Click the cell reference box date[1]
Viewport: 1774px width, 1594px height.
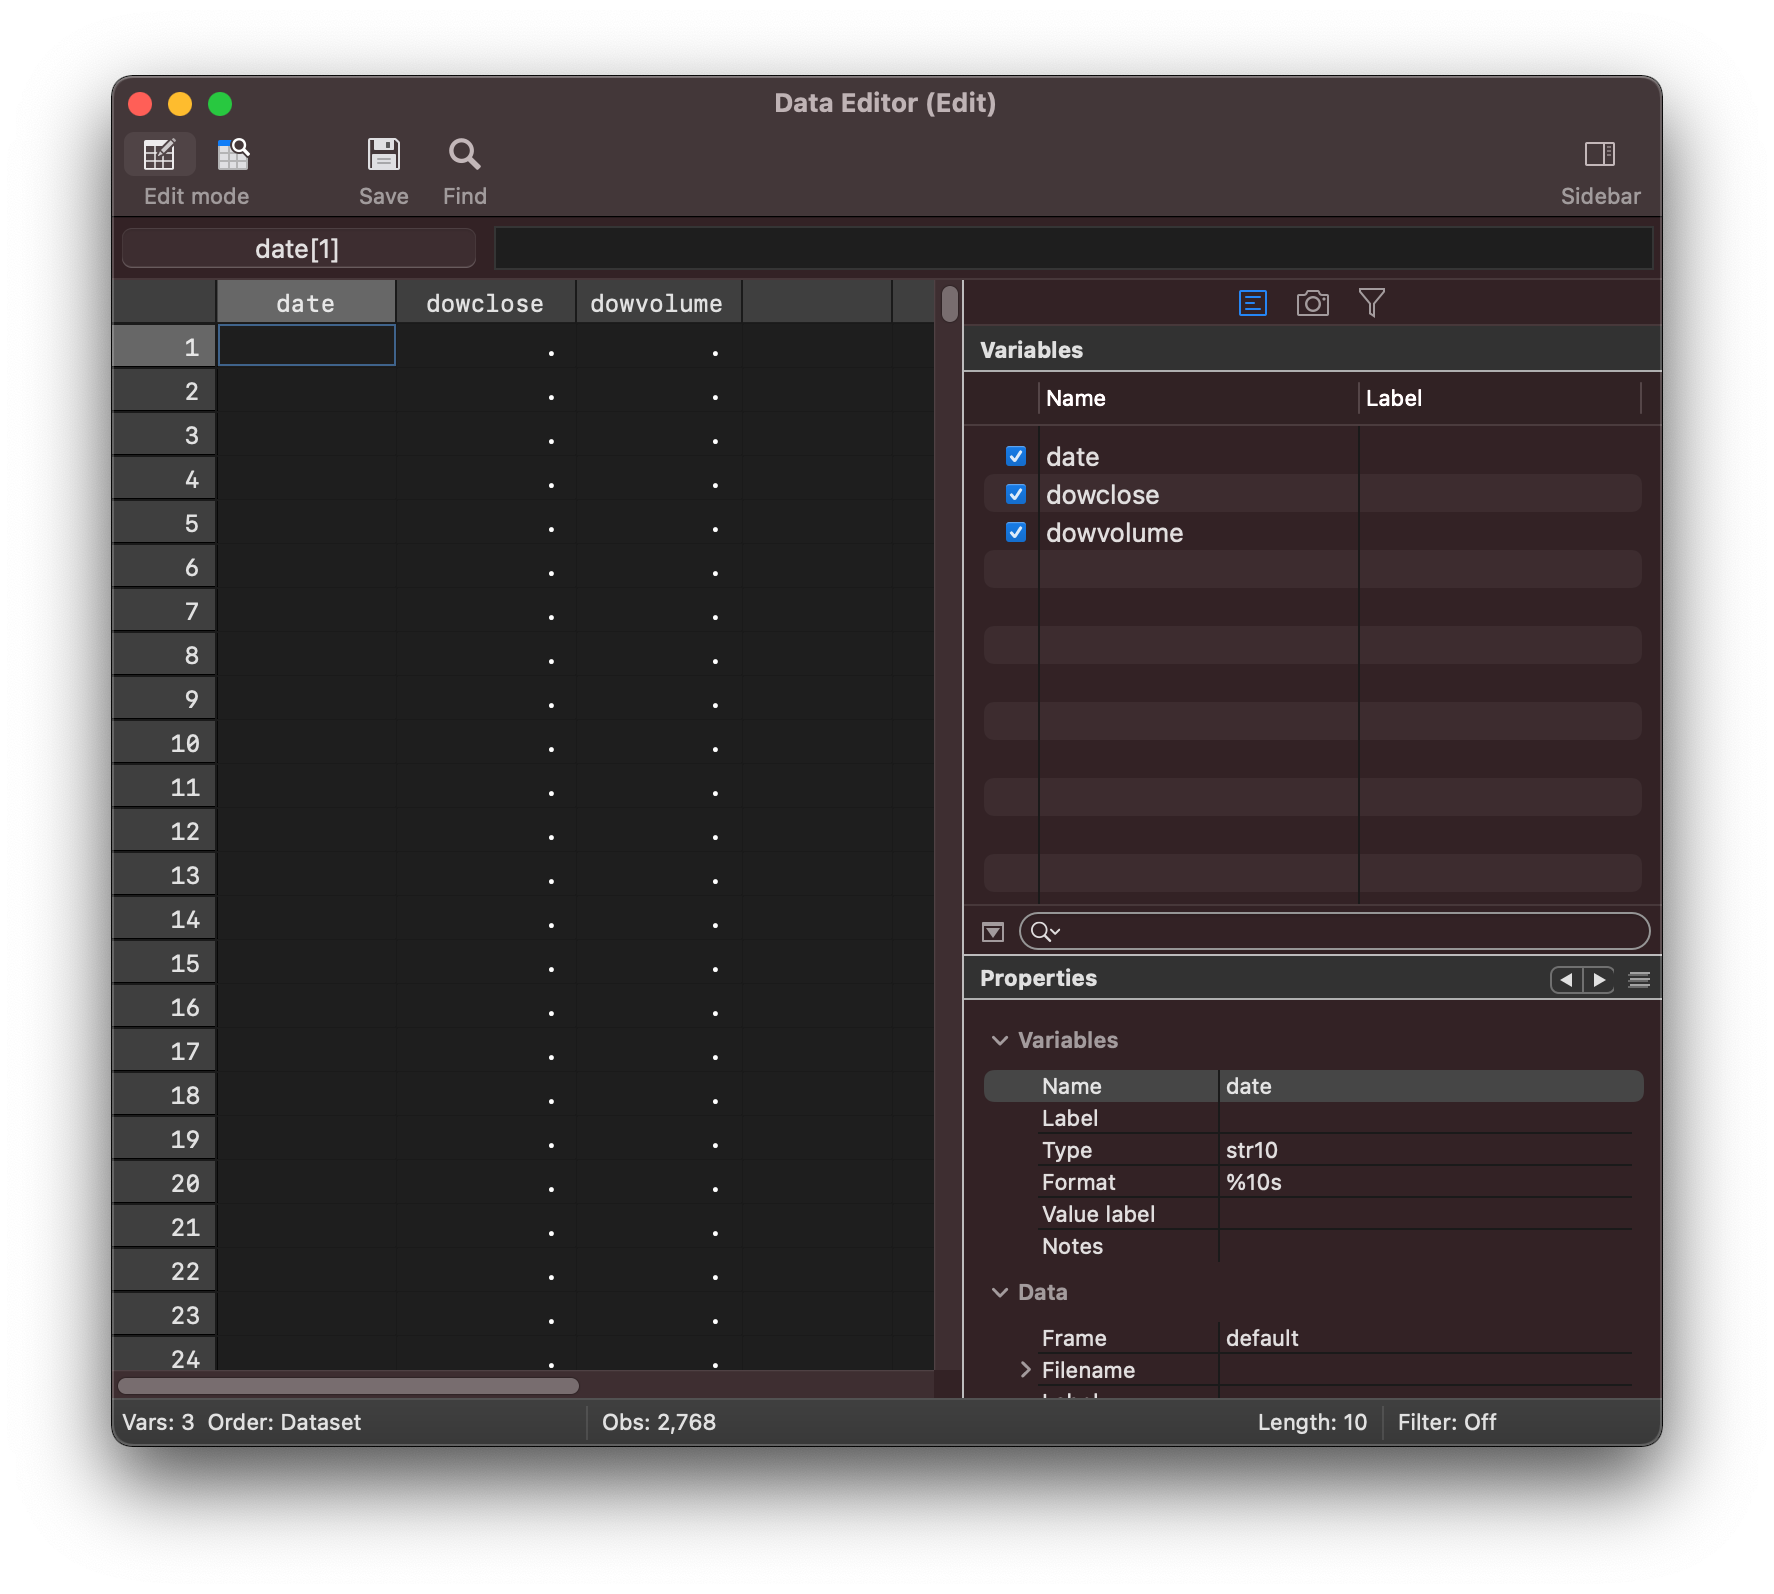pyautogui.click(x=298, y=248)
